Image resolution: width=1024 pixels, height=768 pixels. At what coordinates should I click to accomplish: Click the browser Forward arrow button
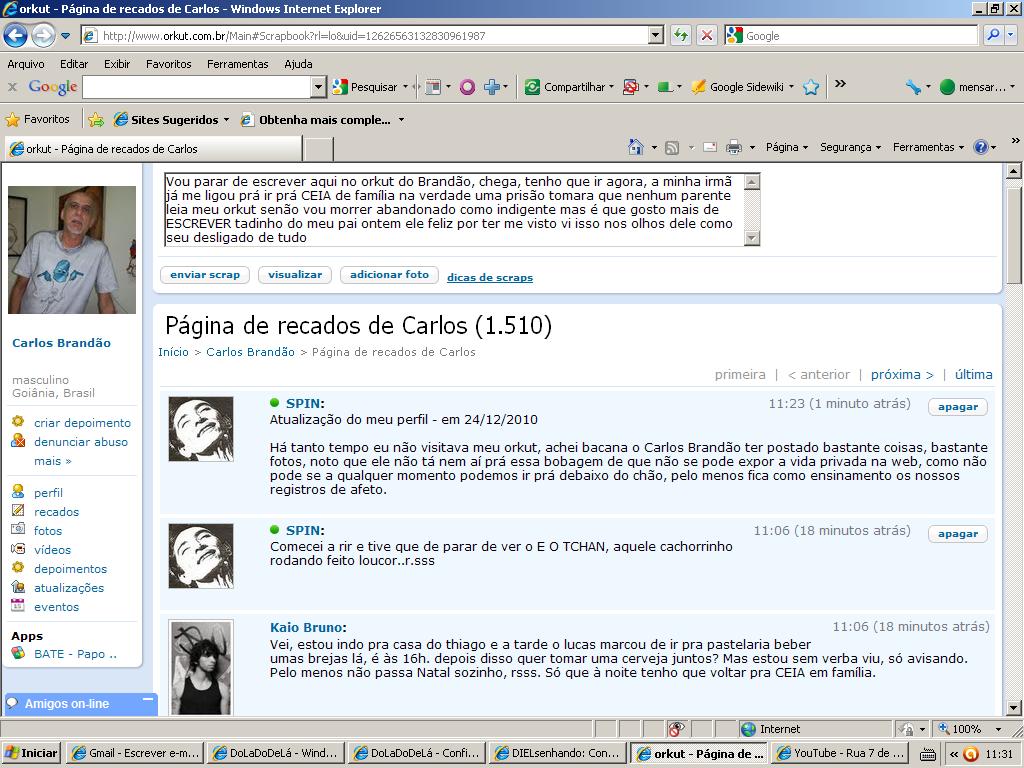click(43, 35)
